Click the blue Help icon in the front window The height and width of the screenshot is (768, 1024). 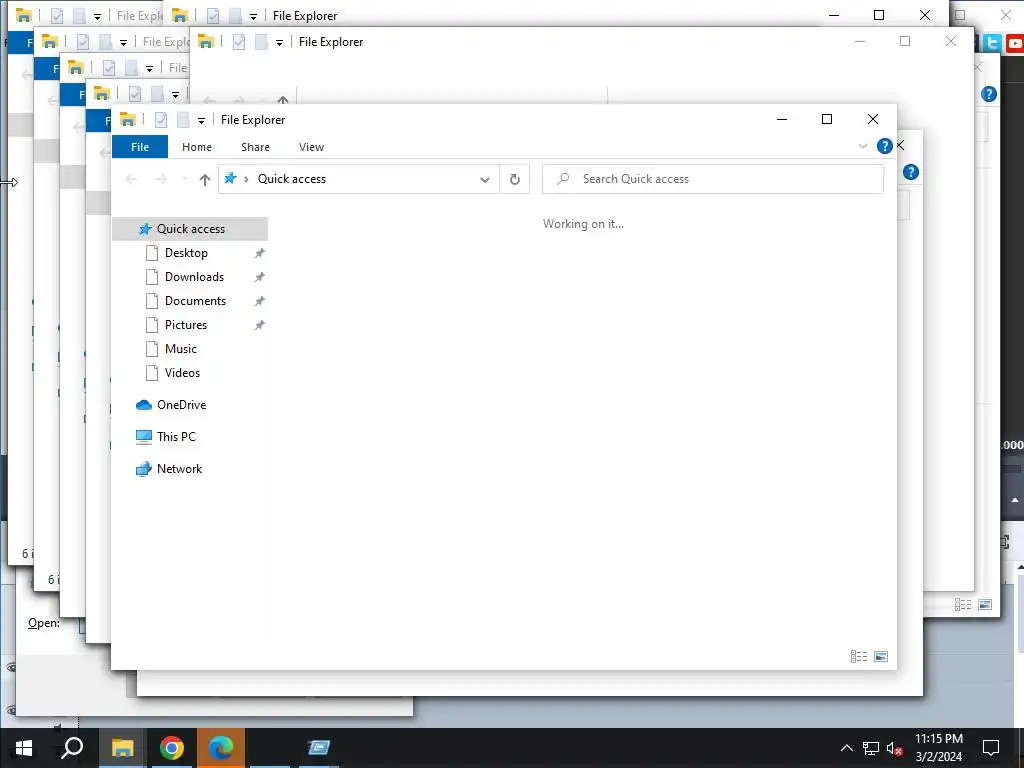(x=884, y=146)
